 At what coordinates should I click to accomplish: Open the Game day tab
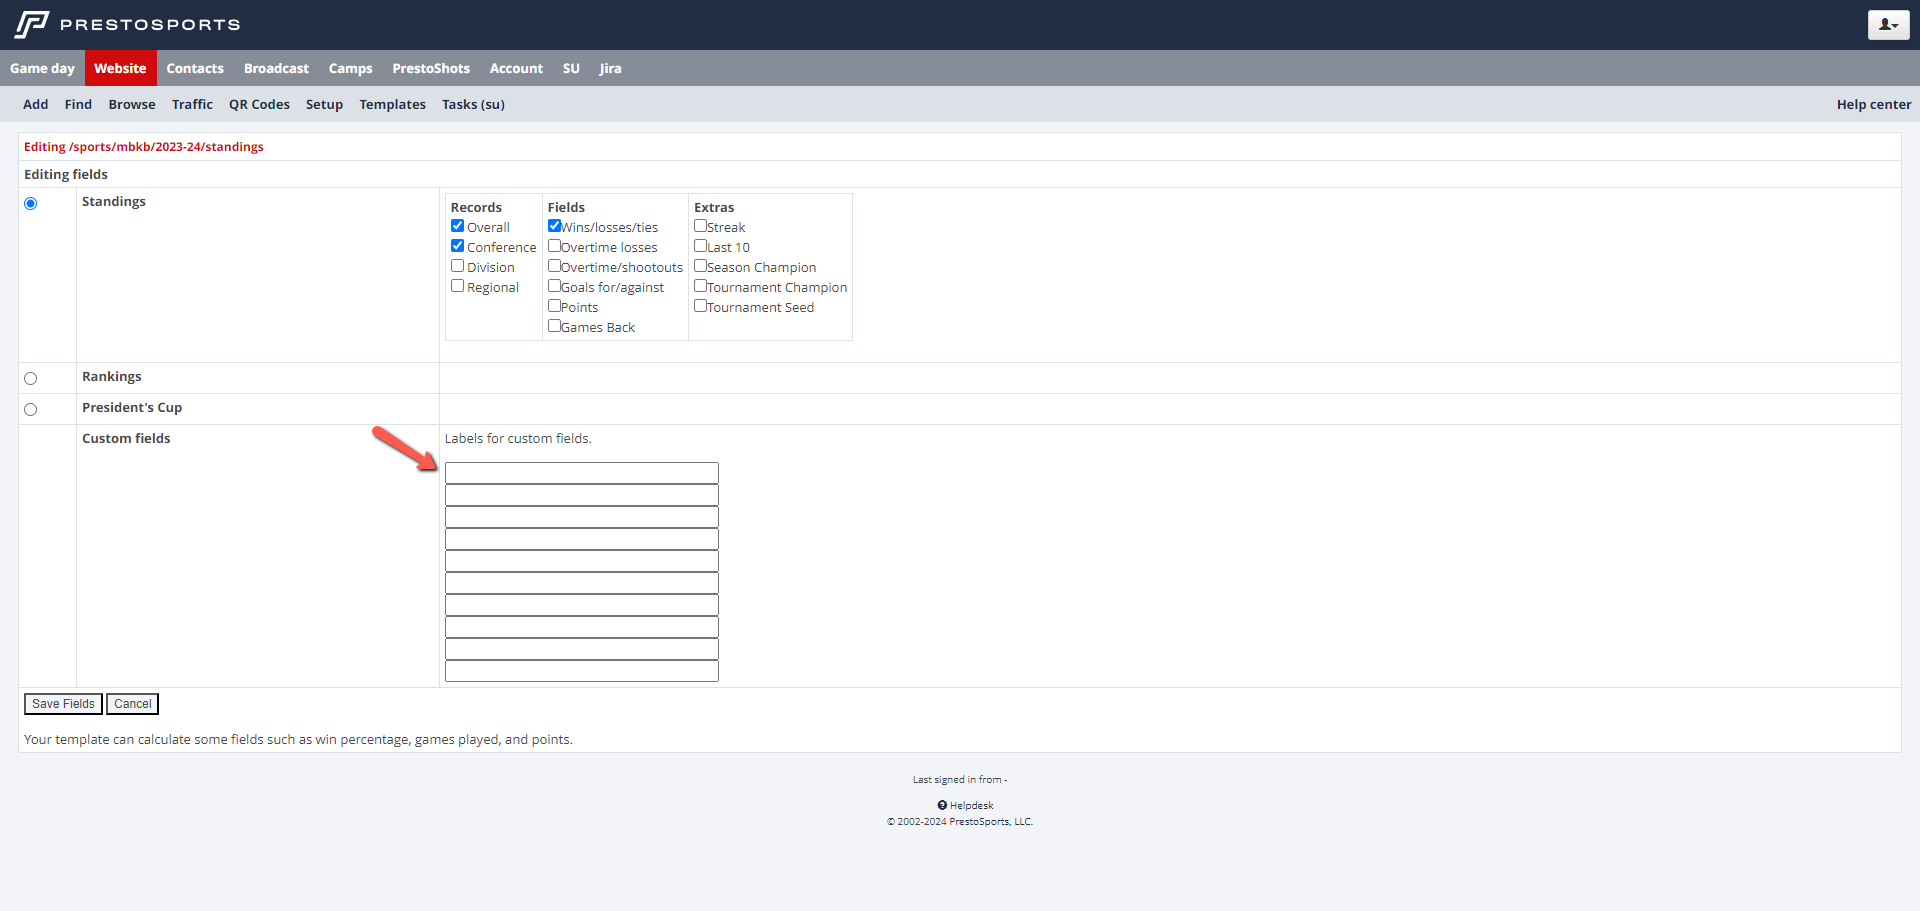tap(42, 68)
